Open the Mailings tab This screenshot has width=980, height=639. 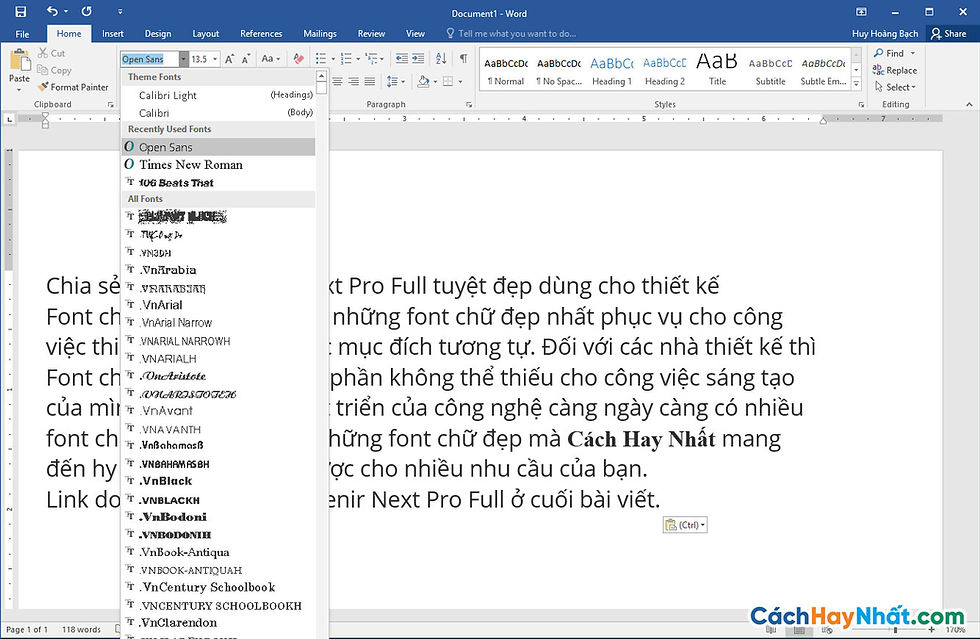point(319,34)
